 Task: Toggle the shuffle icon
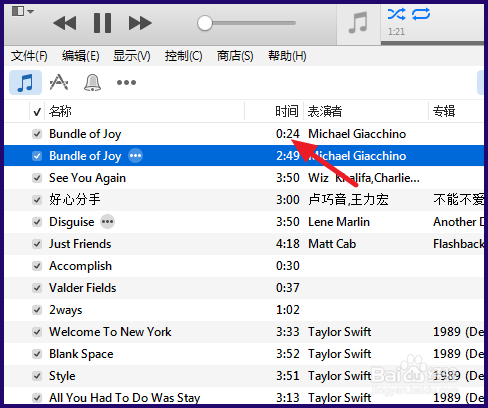point(397,14)
